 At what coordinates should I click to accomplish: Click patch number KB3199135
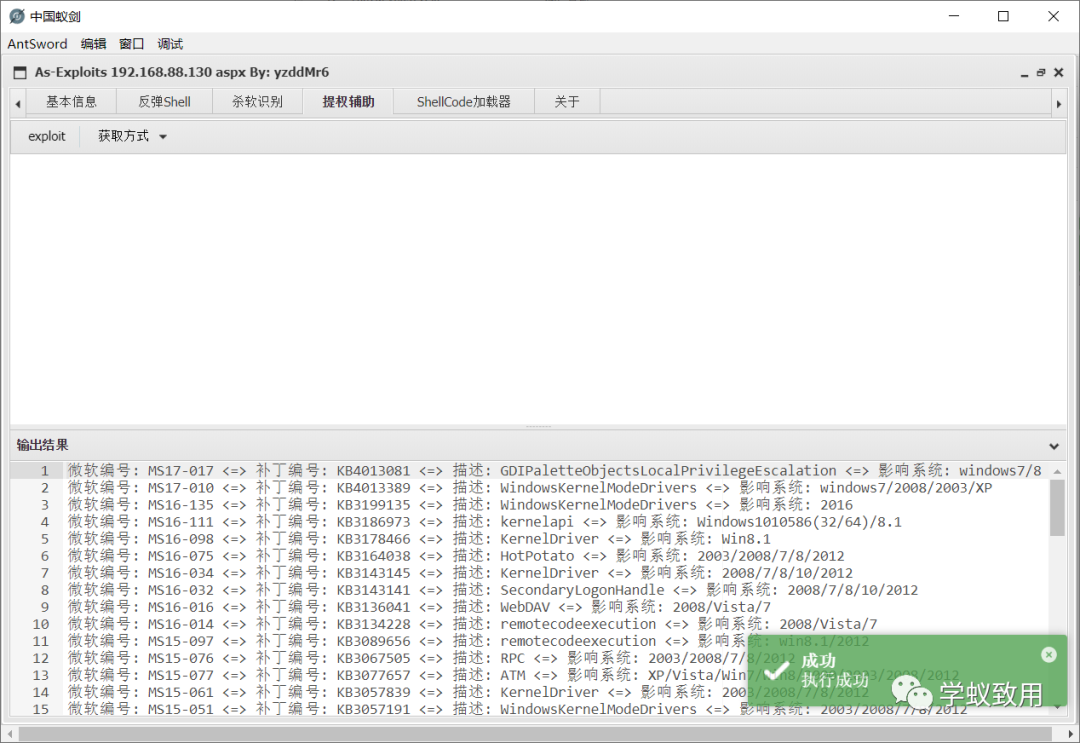pos(373,505)
